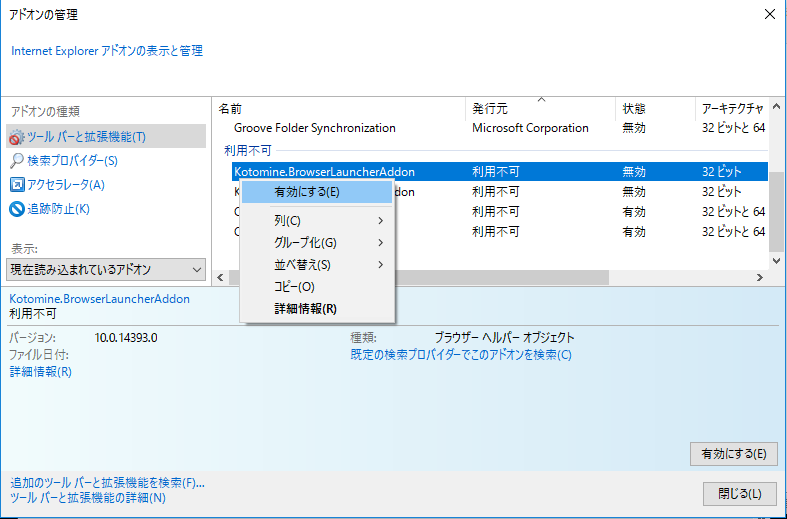Image resolution: width=787 pixels, height=519 pixels.
Task: Open the ツール バーと拡張機能の詳細 link
Action: pos(88,497)
